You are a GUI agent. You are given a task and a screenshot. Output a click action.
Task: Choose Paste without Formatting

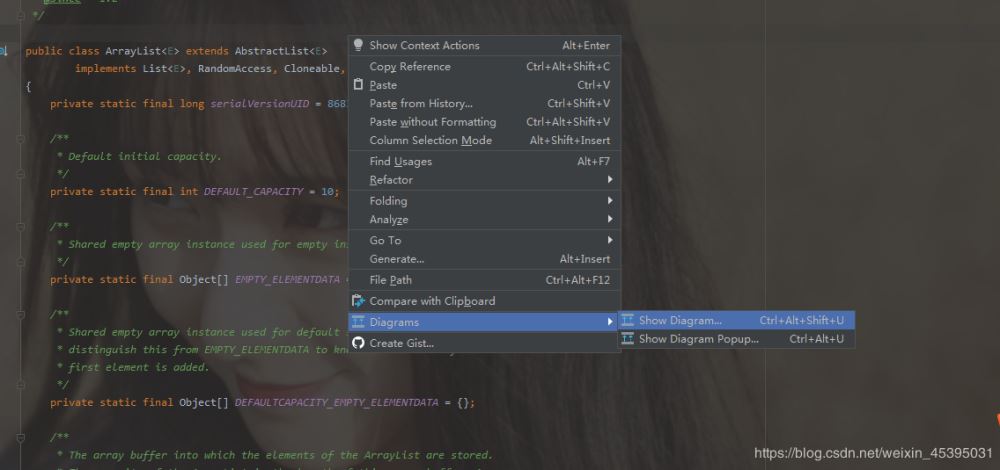coord(484,122)
